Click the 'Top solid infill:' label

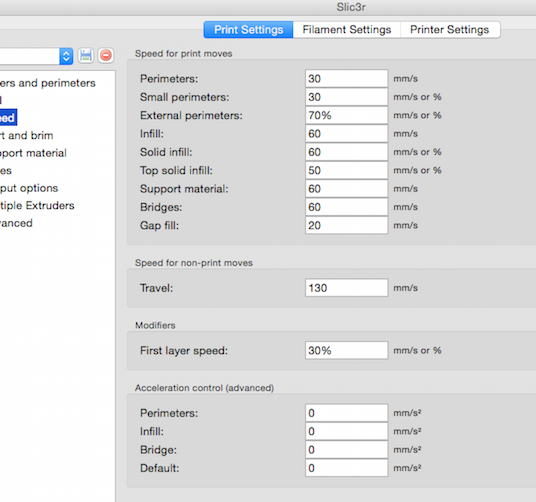click(x=176, y=171)
